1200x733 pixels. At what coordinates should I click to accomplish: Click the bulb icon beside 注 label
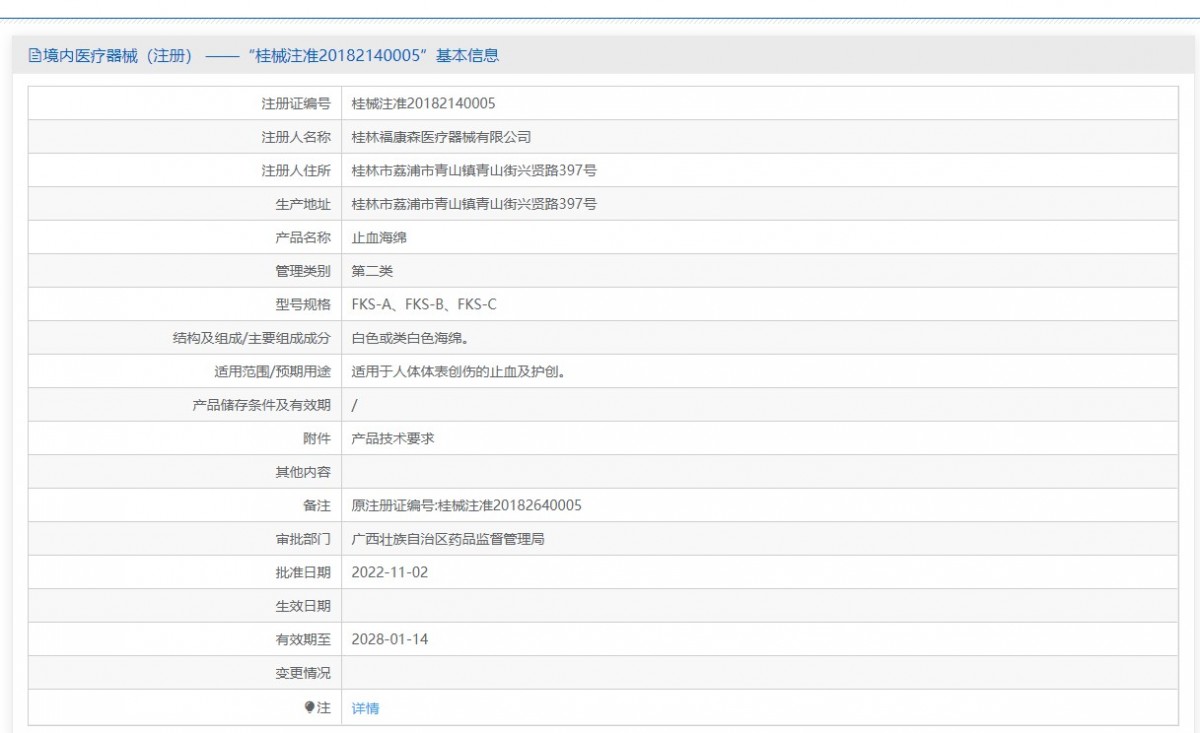pyautogui.click(x=310, y=707)
